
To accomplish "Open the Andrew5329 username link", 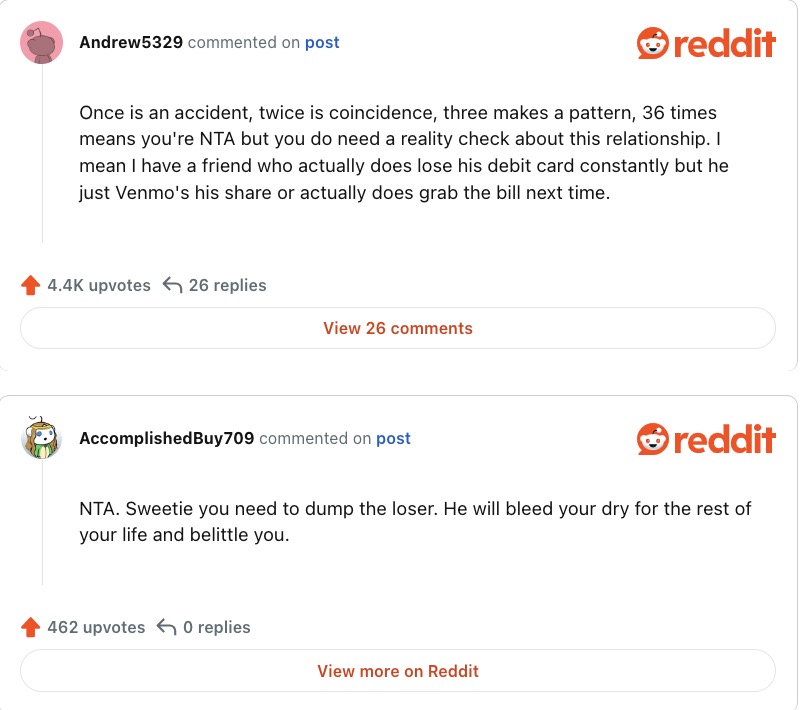I will click(130, 43).
